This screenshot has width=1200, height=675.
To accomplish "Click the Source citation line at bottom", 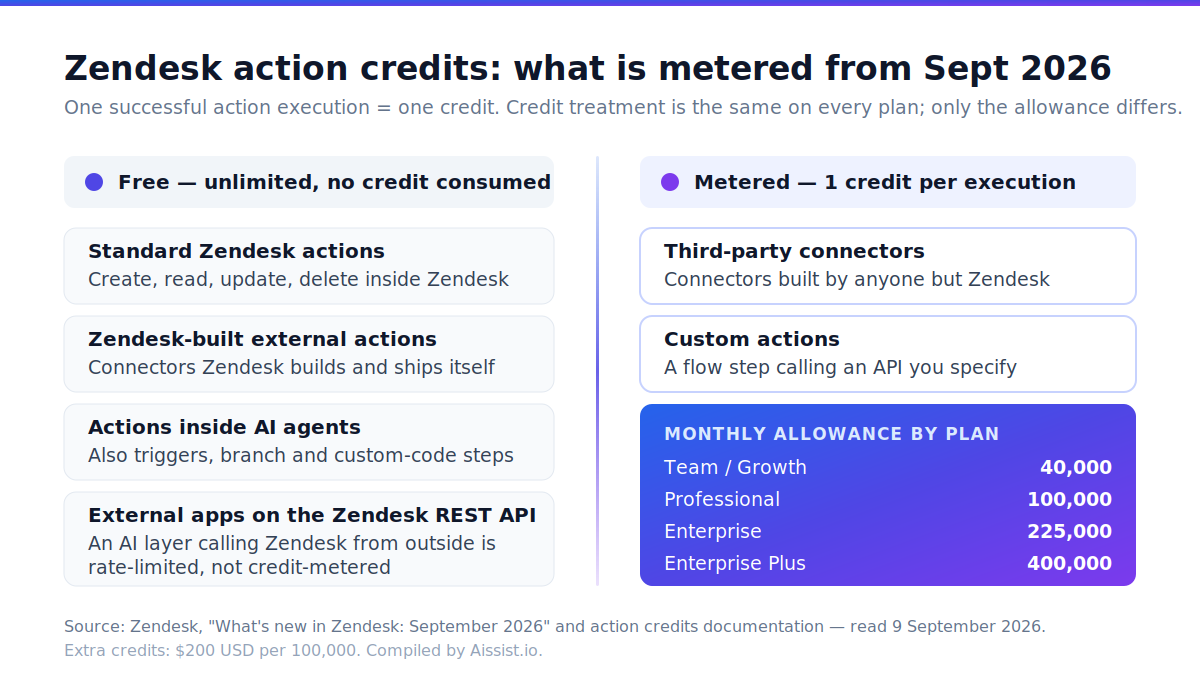I will click(x=555, y=627).
